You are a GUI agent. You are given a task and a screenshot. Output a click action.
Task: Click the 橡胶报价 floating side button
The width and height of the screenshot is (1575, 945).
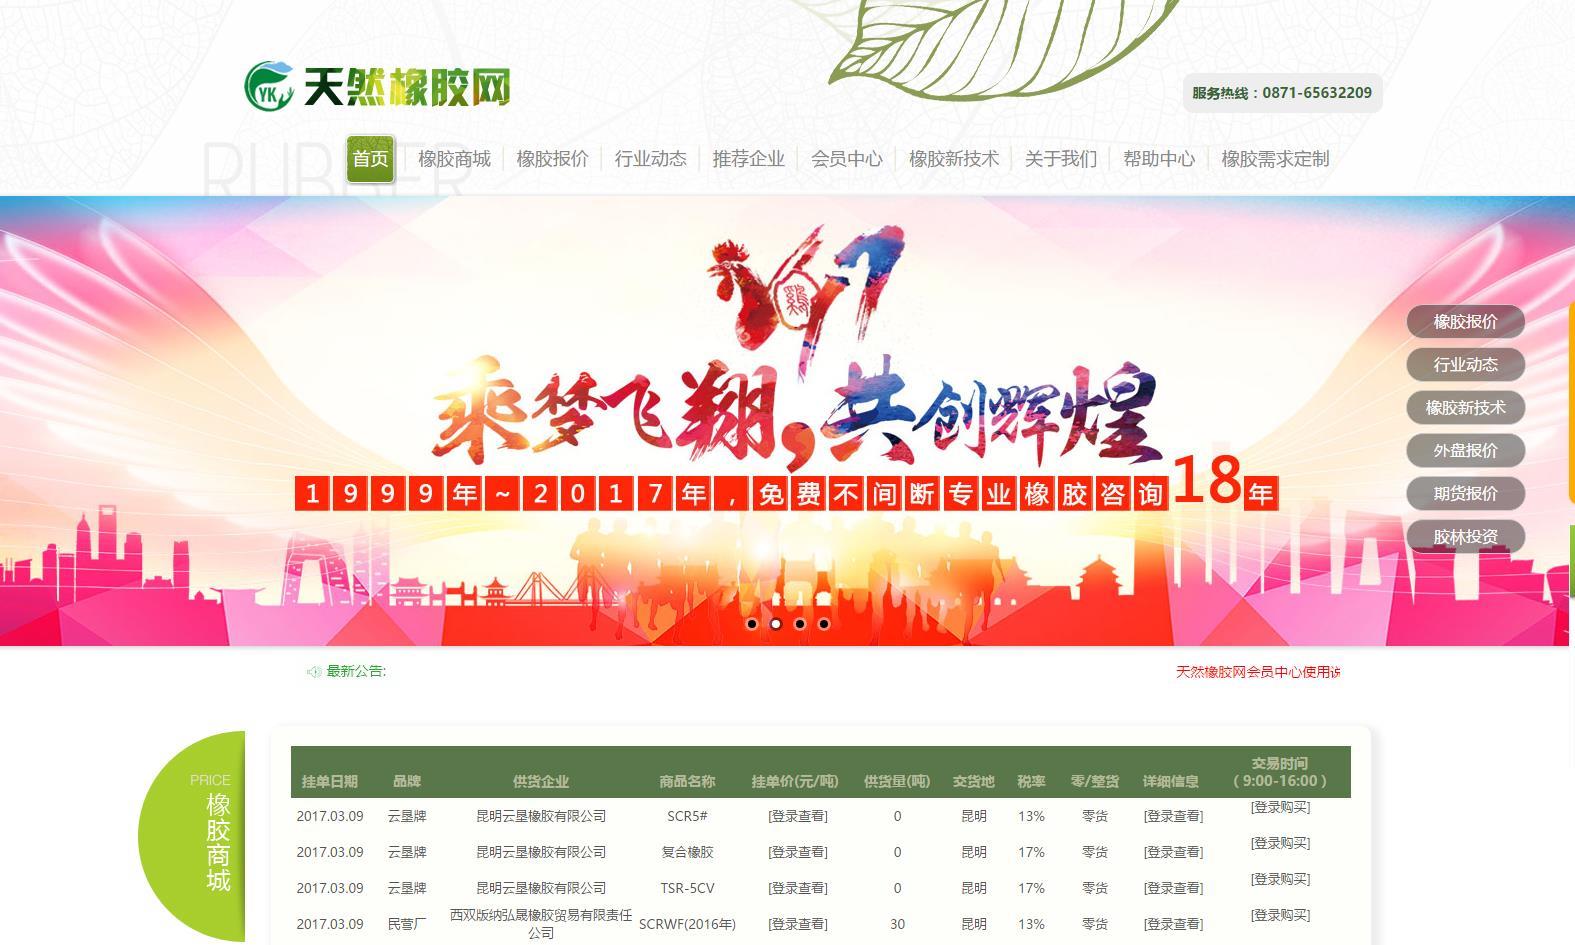tap(1465, 322)
